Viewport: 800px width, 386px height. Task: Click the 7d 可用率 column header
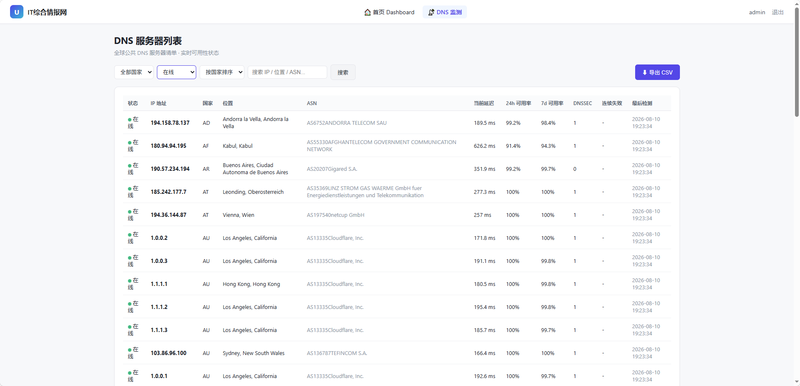pyautogui.click(x=552, y=103)
